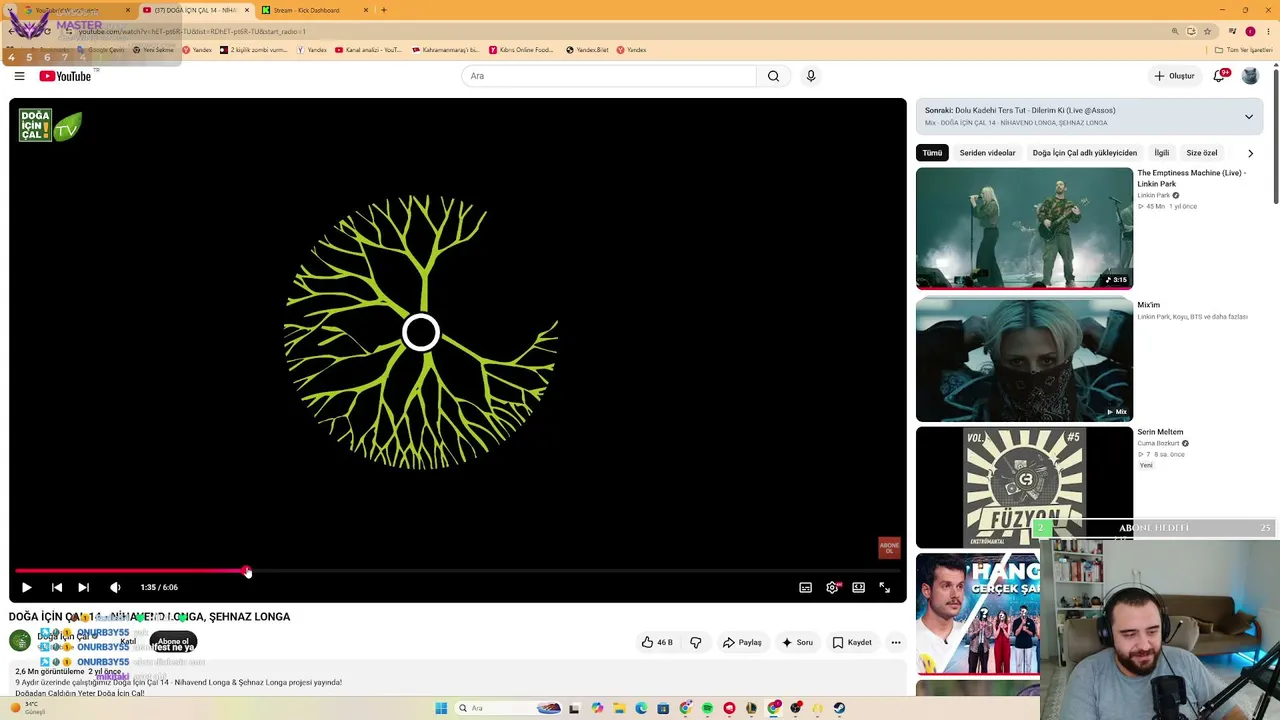Skip to the previous video
1280x720 pixels.
coord(57,587)
